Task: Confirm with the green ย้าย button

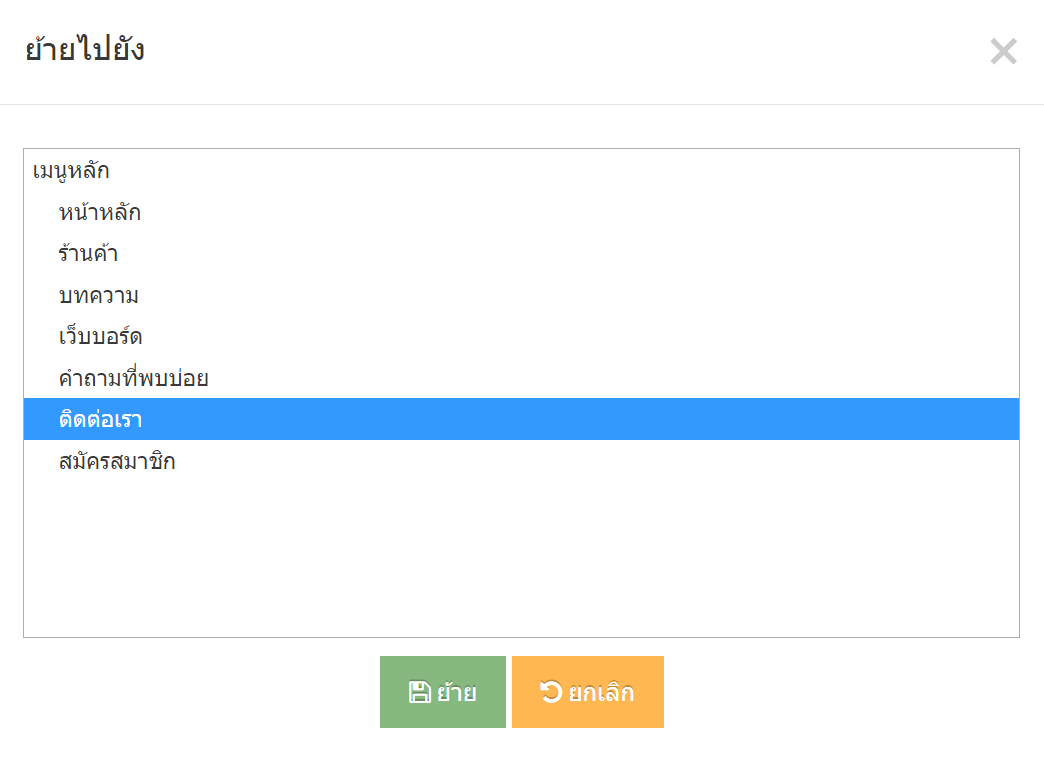Action: pyautogui.click(x=443, y=692)
